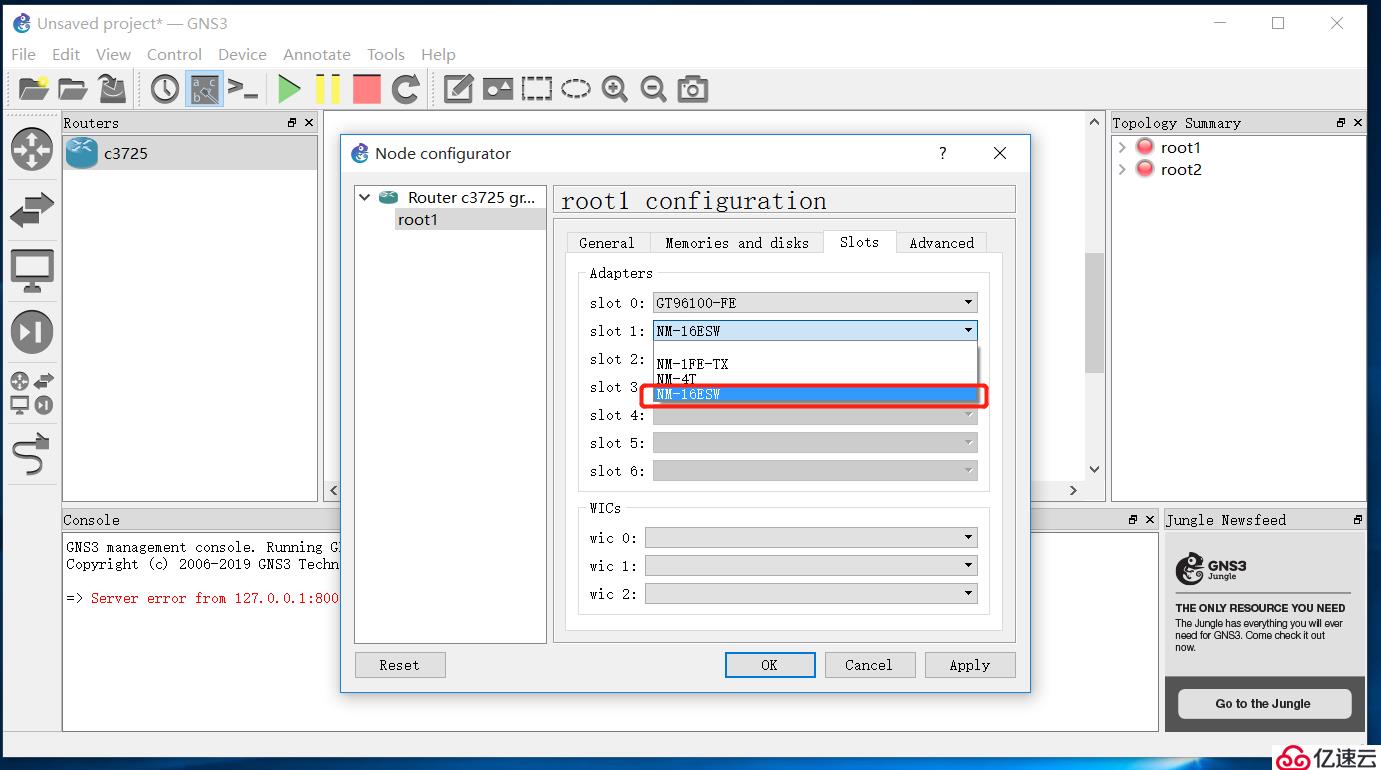Click the OK button

[769, 665]
